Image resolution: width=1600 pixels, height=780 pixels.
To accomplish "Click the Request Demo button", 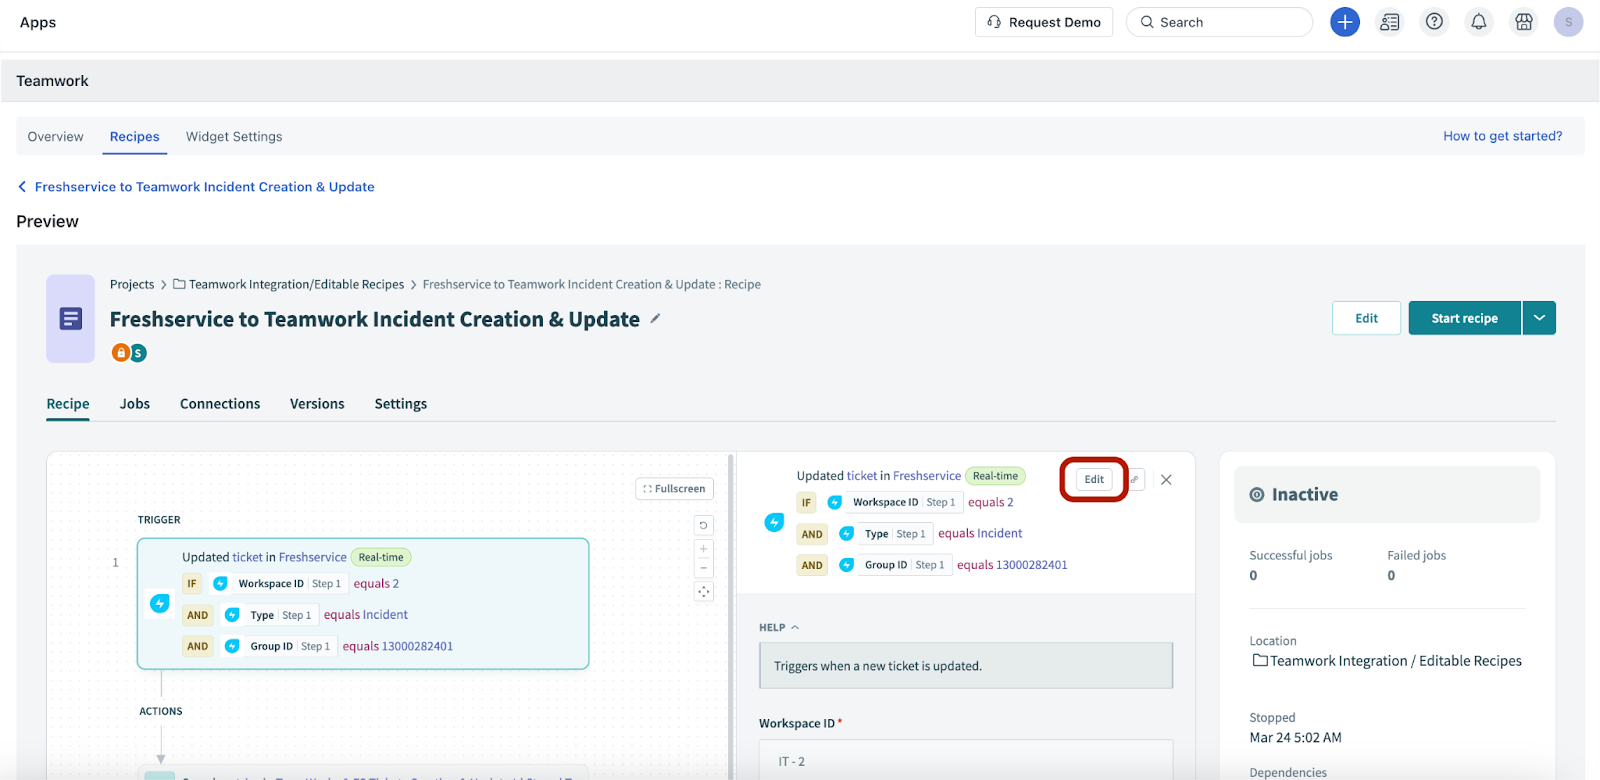I will [x=1044, y=22].
